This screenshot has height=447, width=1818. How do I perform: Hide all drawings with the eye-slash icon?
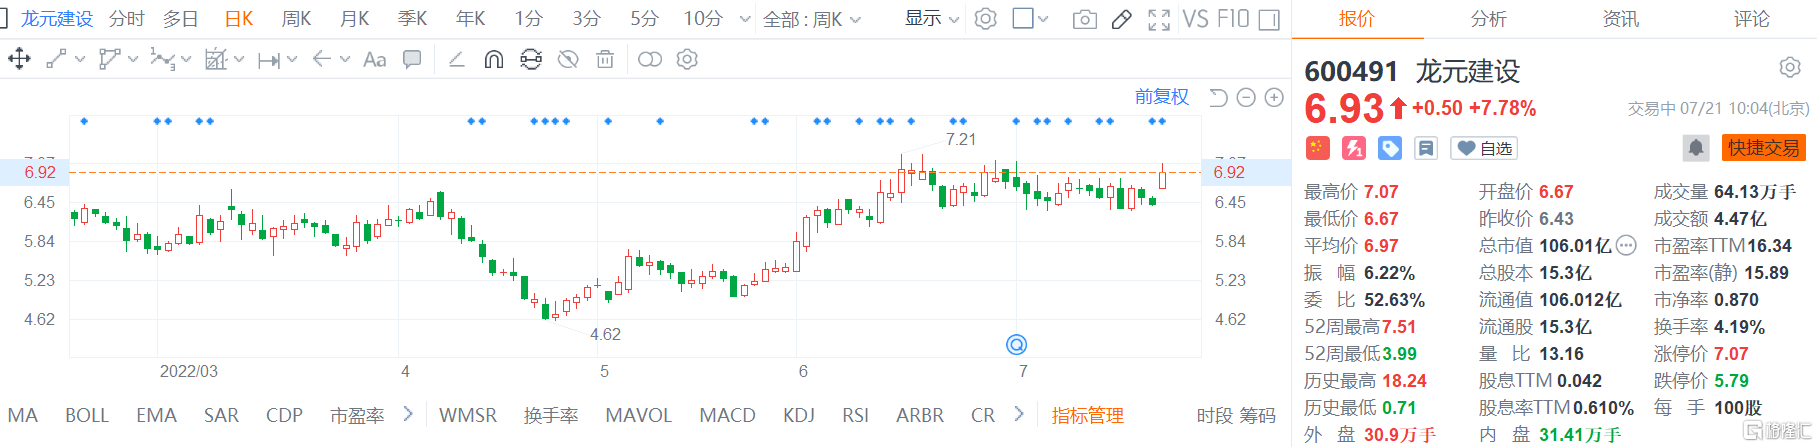pos(568,60)
